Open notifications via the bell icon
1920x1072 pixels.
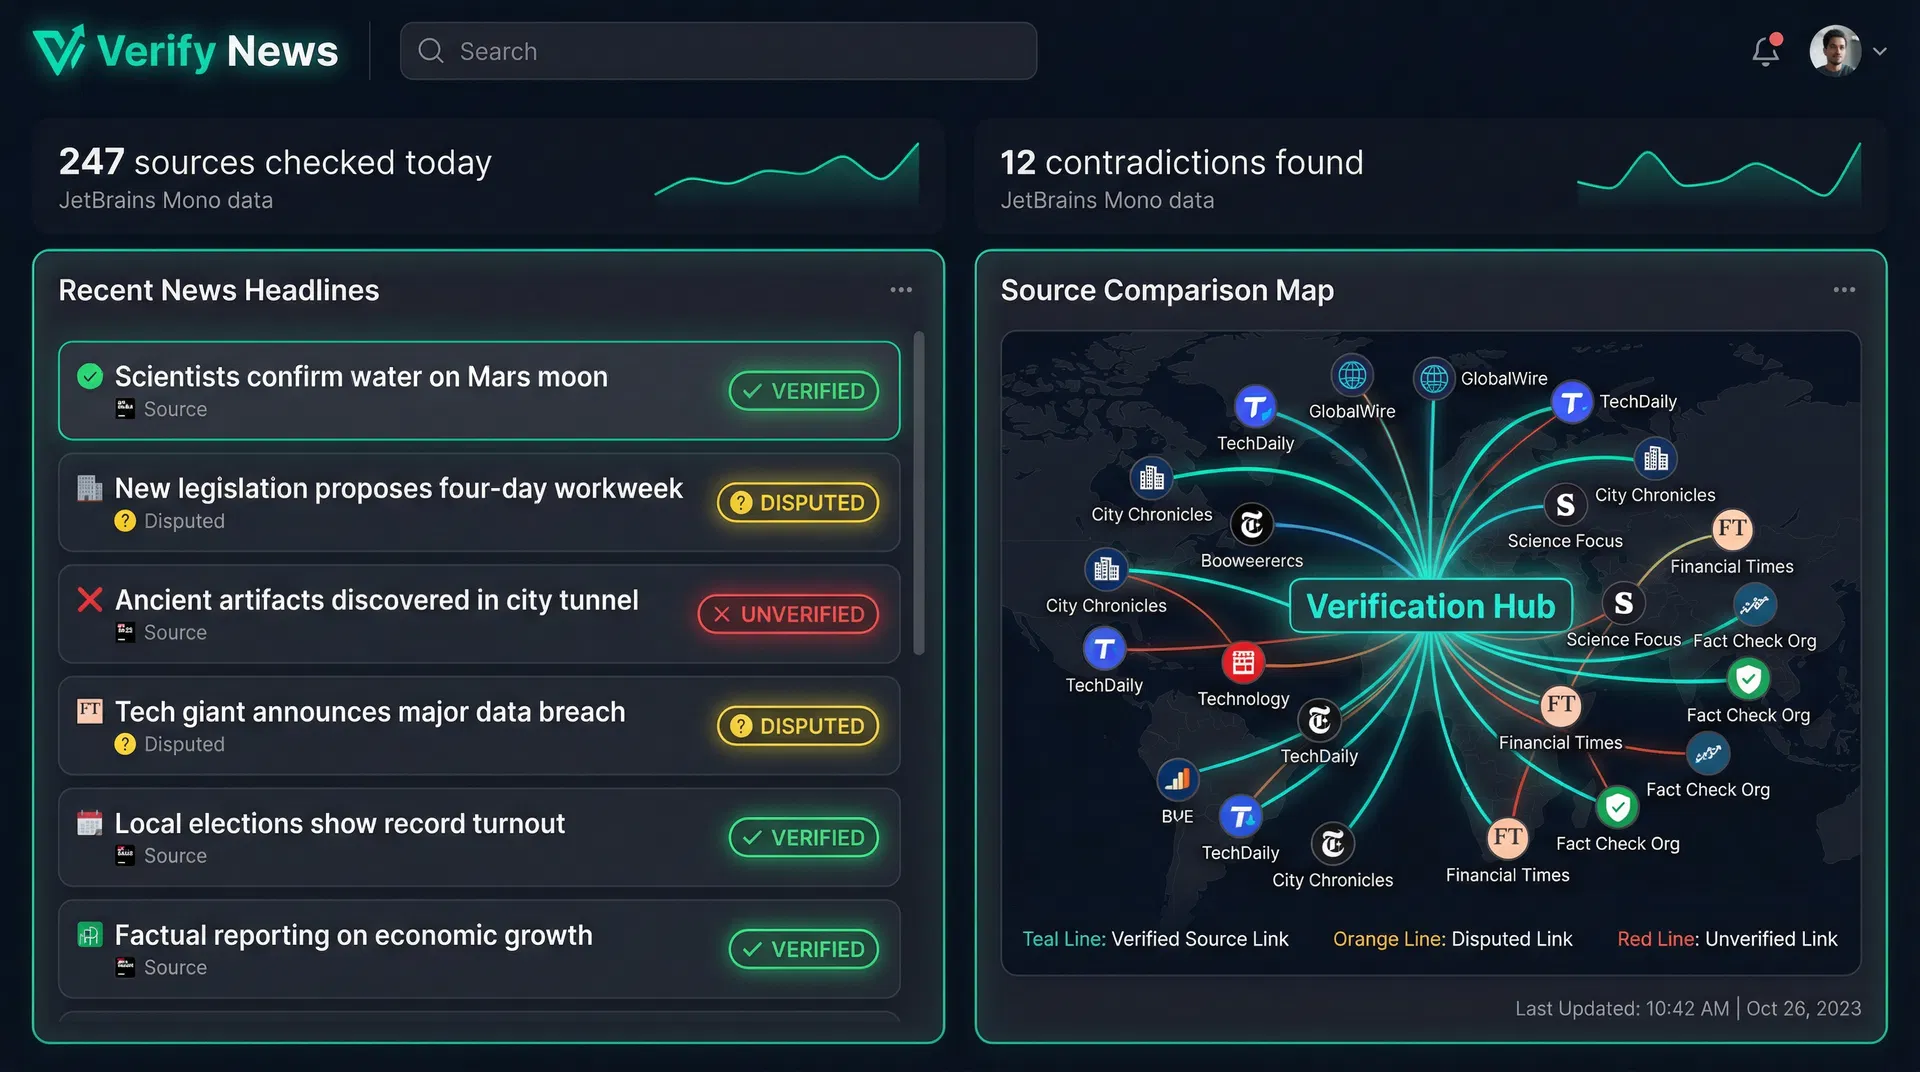(x=1766, y=51)
